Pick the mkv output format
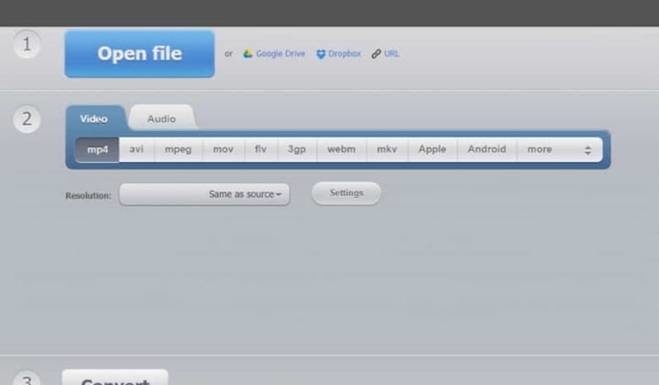This screenshot has height=385, width=659. pos(387,149)
